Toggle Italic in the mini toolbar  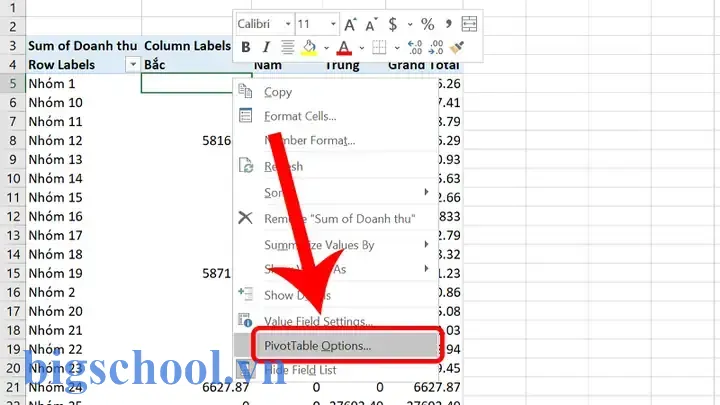tap(266, 47)
